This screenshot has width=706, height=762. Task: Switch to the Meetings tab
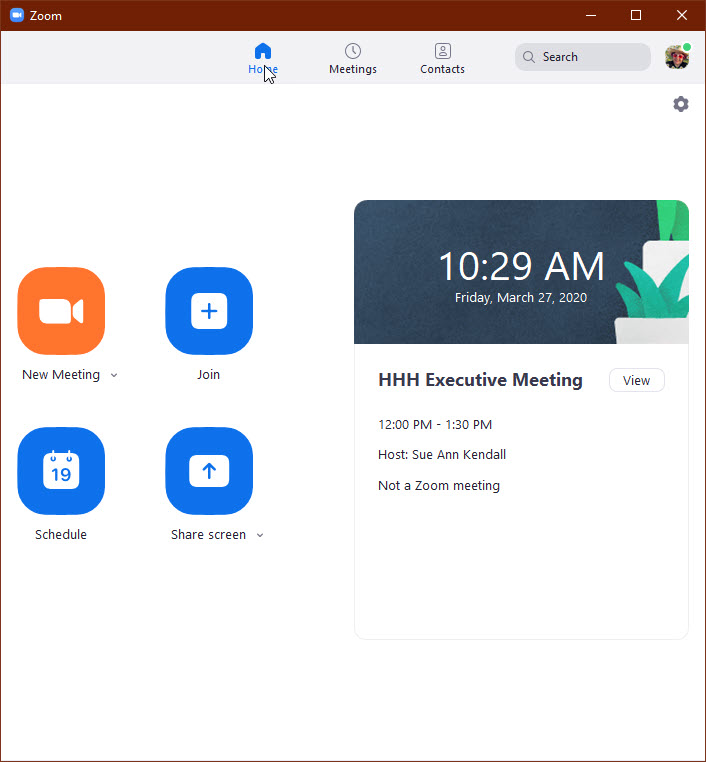pos(353,58)
